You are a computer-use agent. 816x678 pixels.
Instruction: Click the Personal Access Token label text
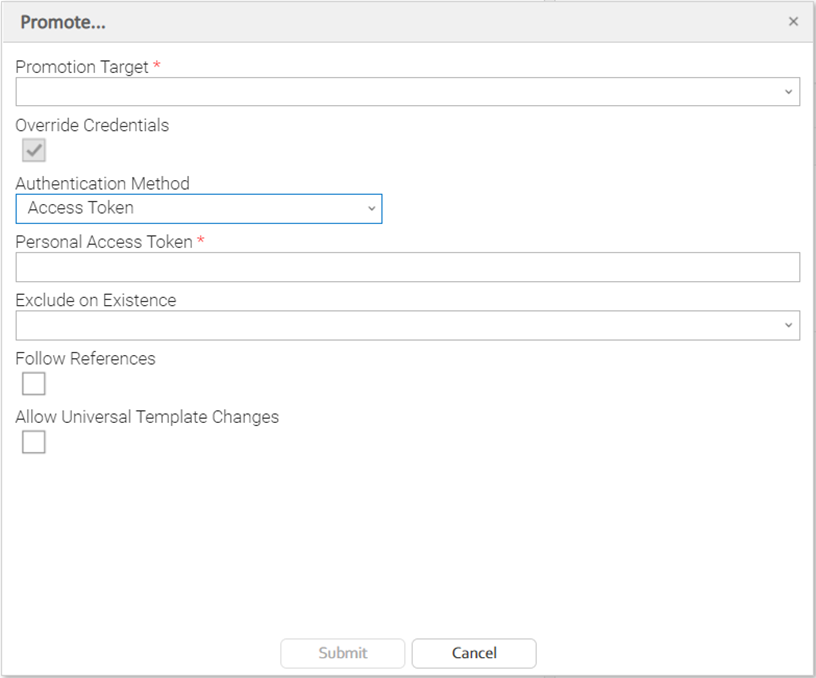point(104,242)
